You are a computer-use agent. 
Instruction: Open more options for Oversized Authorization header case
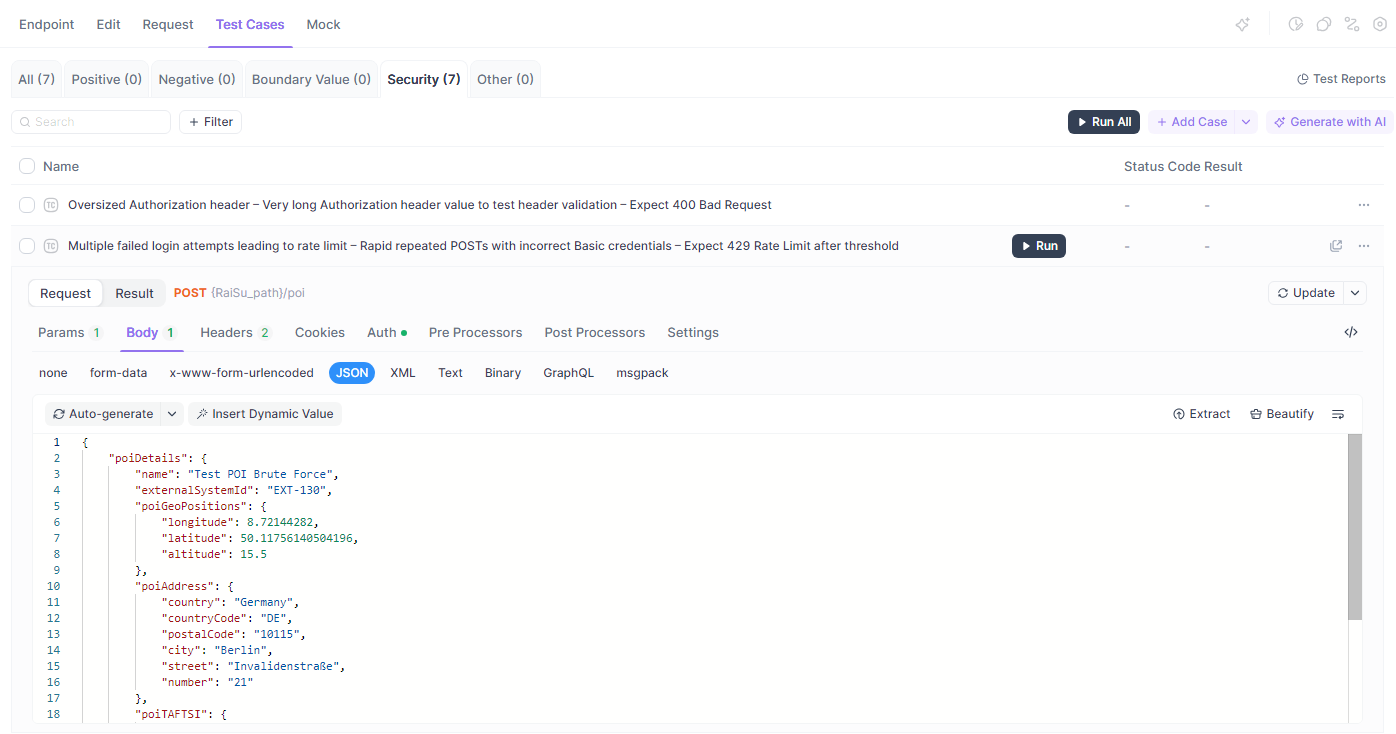(1364, 205)
